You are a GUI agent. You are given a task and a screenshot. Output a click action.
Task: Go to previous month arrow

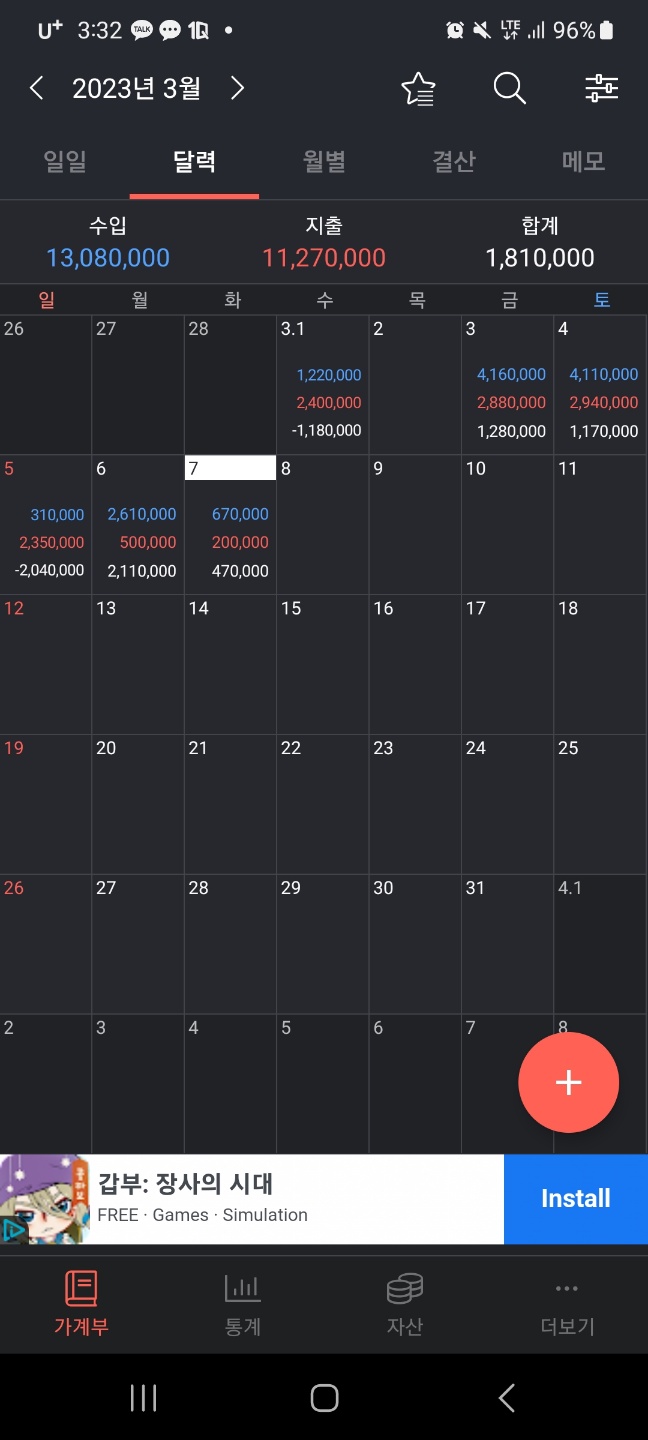coord(36,89)
